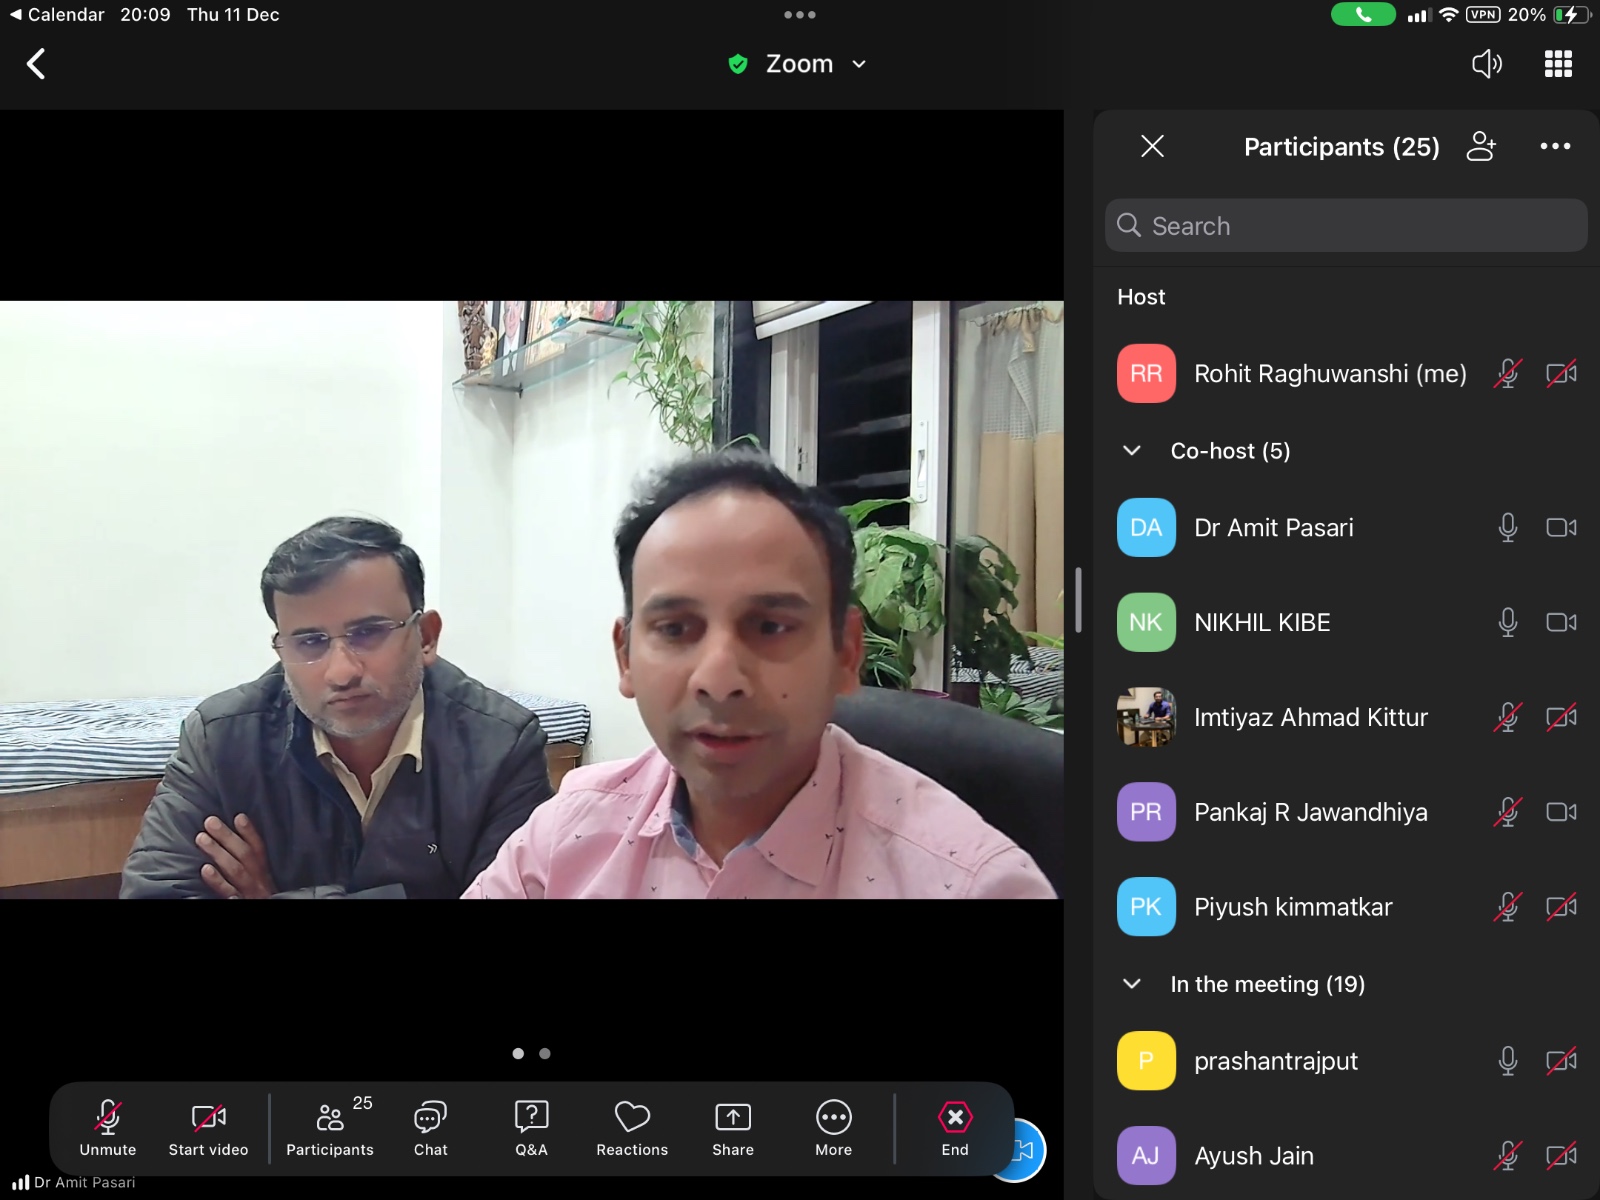The height and width of the screenshot is (1200, 1600).
Task: Unmute my microphone in toolbar
Action: (108, 1128)
